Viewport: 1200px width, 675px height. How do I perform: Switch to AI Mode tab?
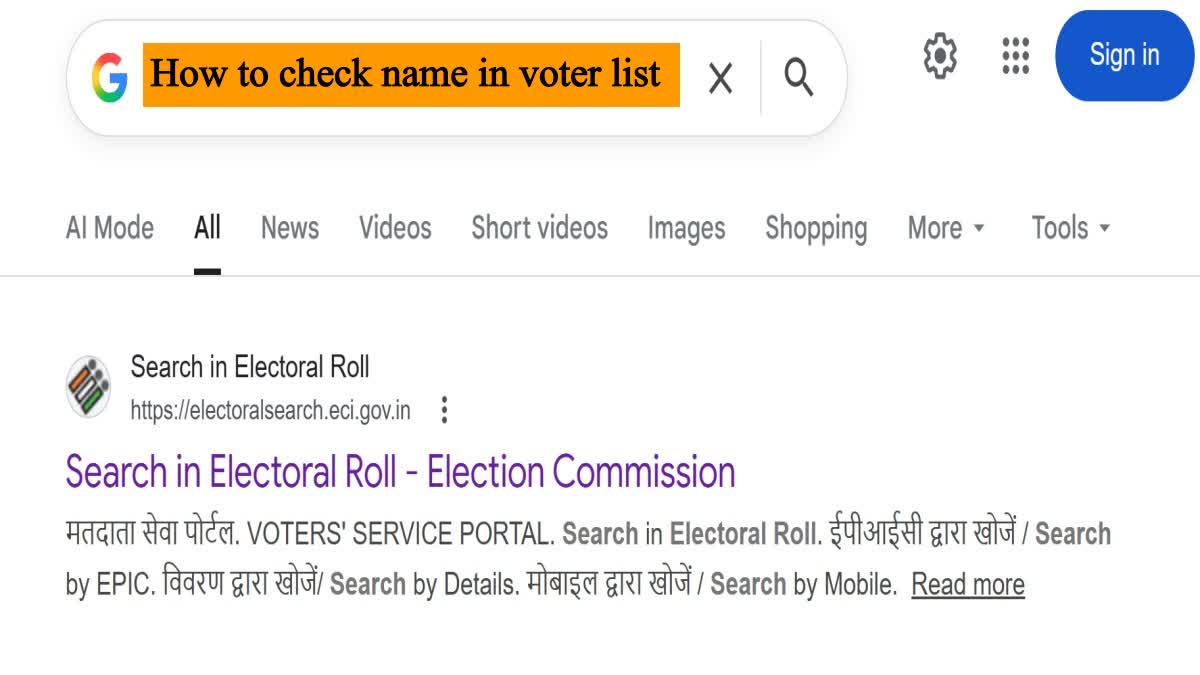[110, 229]
